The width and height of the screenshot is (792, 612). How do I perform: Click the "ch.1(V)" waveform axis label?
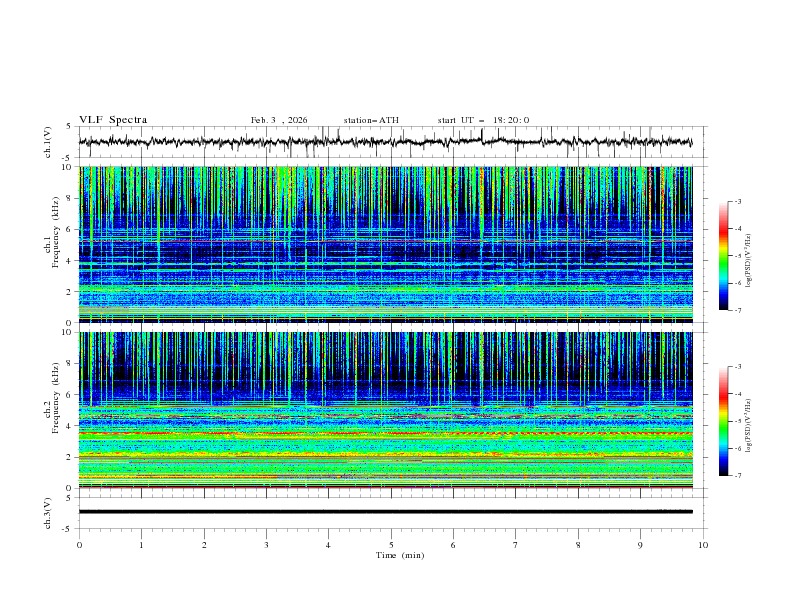click(49, 142)
